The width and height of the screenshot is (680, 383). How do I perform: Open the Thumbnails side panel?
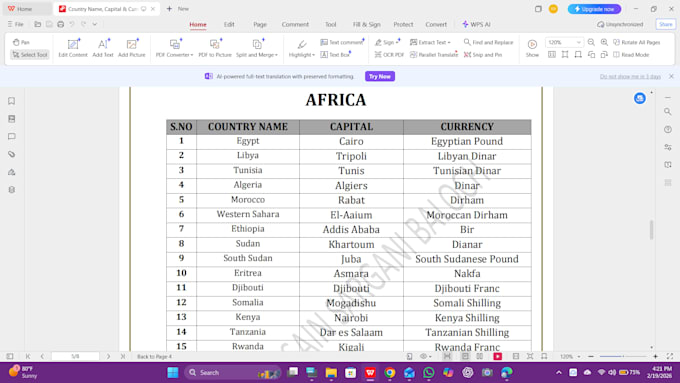12,118
